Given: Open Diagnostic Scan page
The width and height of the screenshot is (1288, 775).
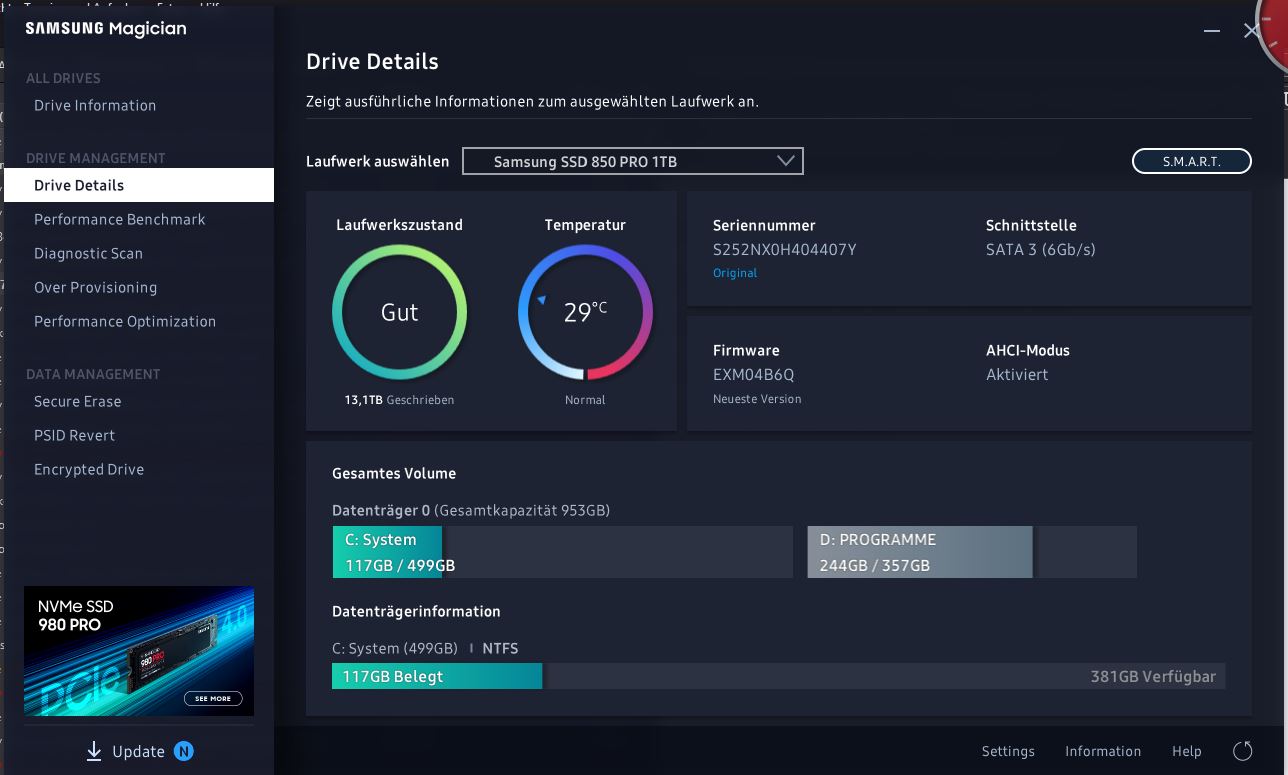Looking at the screenshot, I should point(88,253).
